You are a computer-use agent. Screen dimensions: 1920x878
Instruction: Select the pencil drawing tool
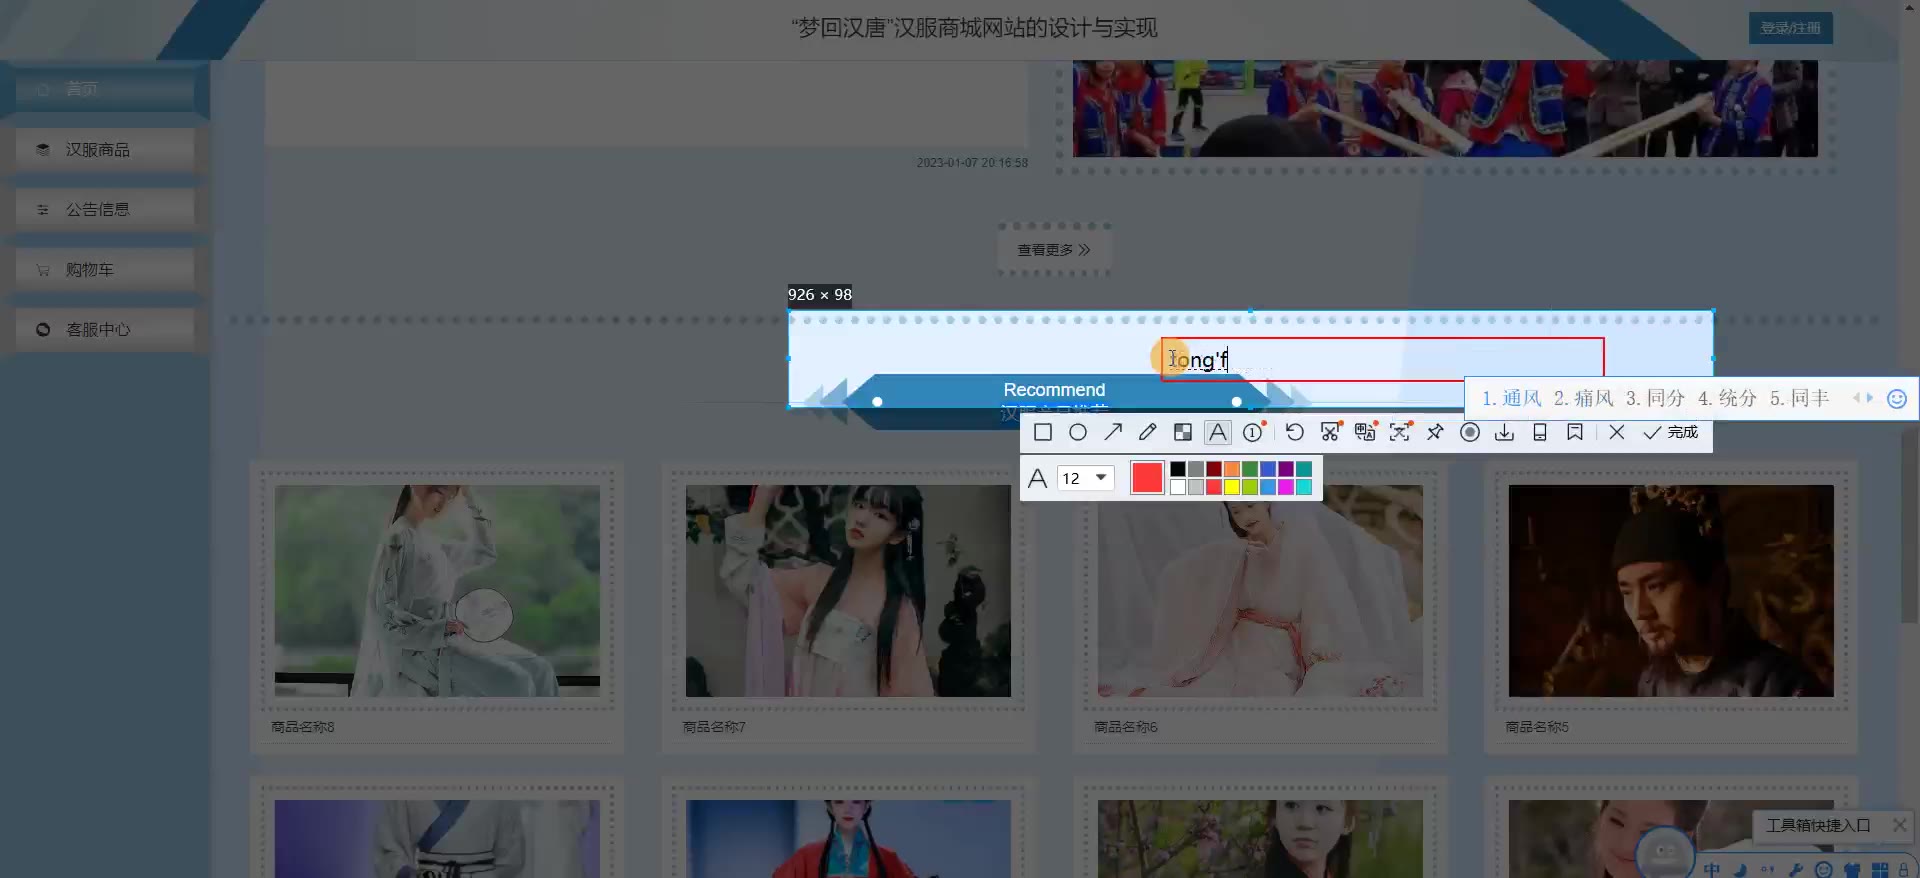(x=1148, y=432)
